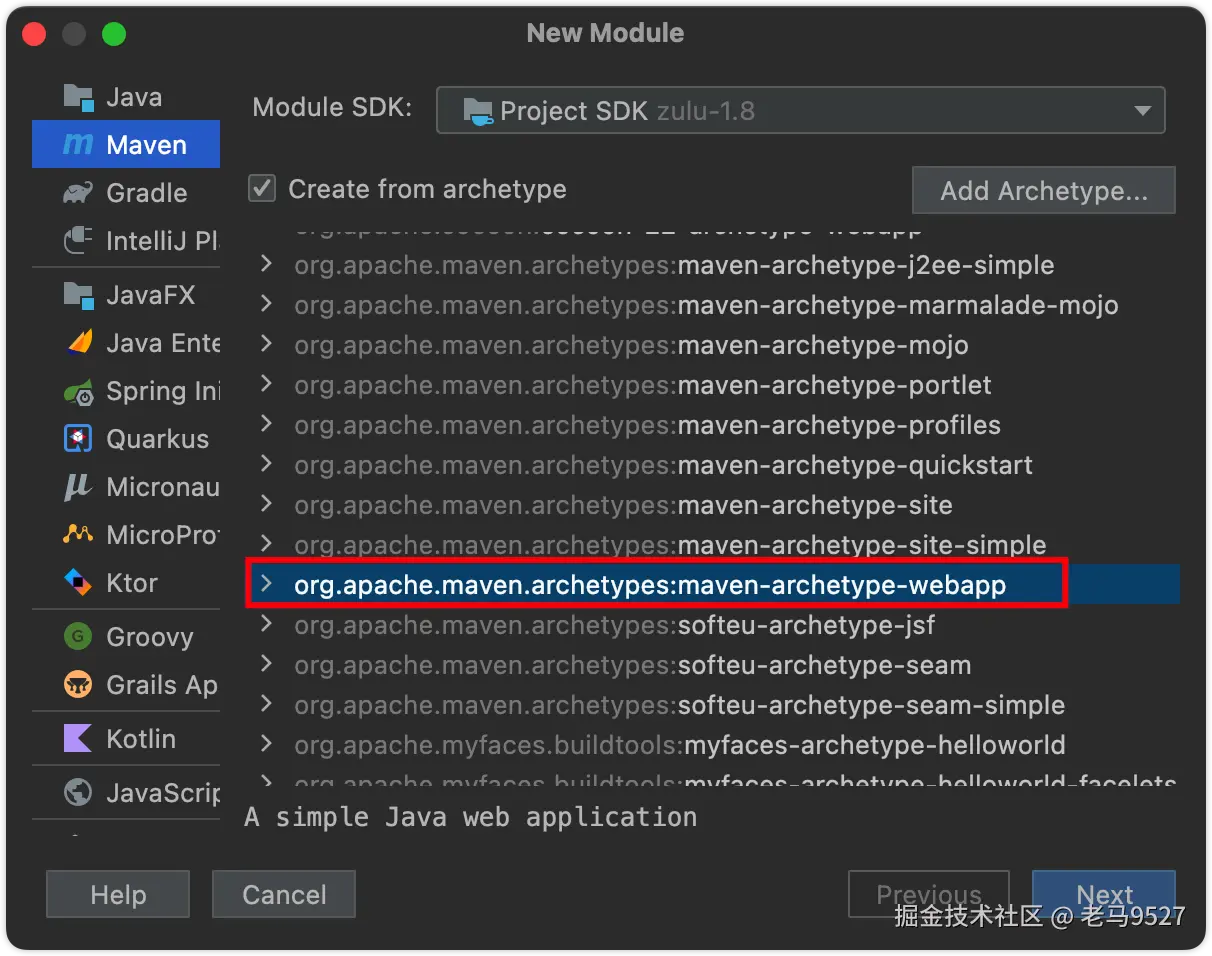Click the JavaScript globe icon

tap(78, 793)
